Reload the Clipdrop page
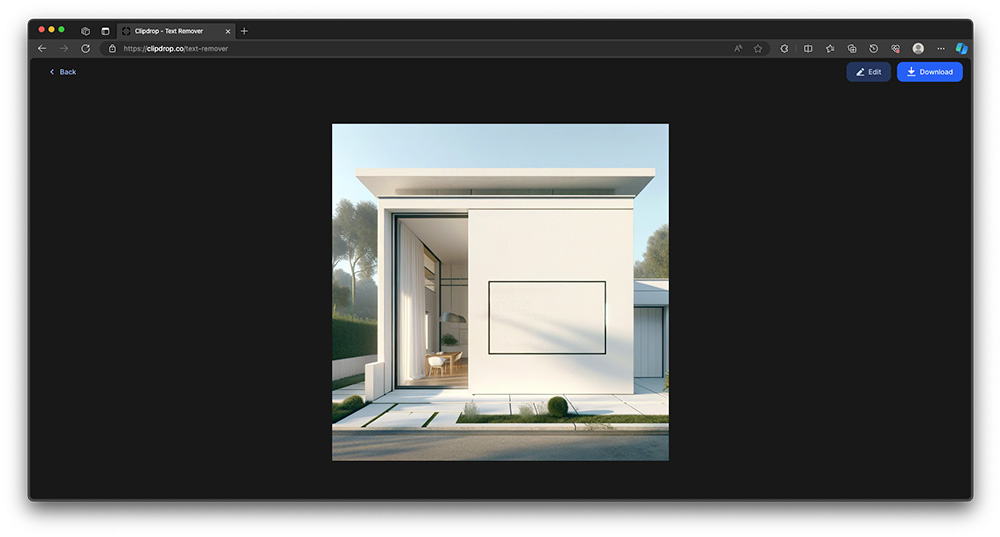This screenshot has width=1000, height=537. coord(85,48)
